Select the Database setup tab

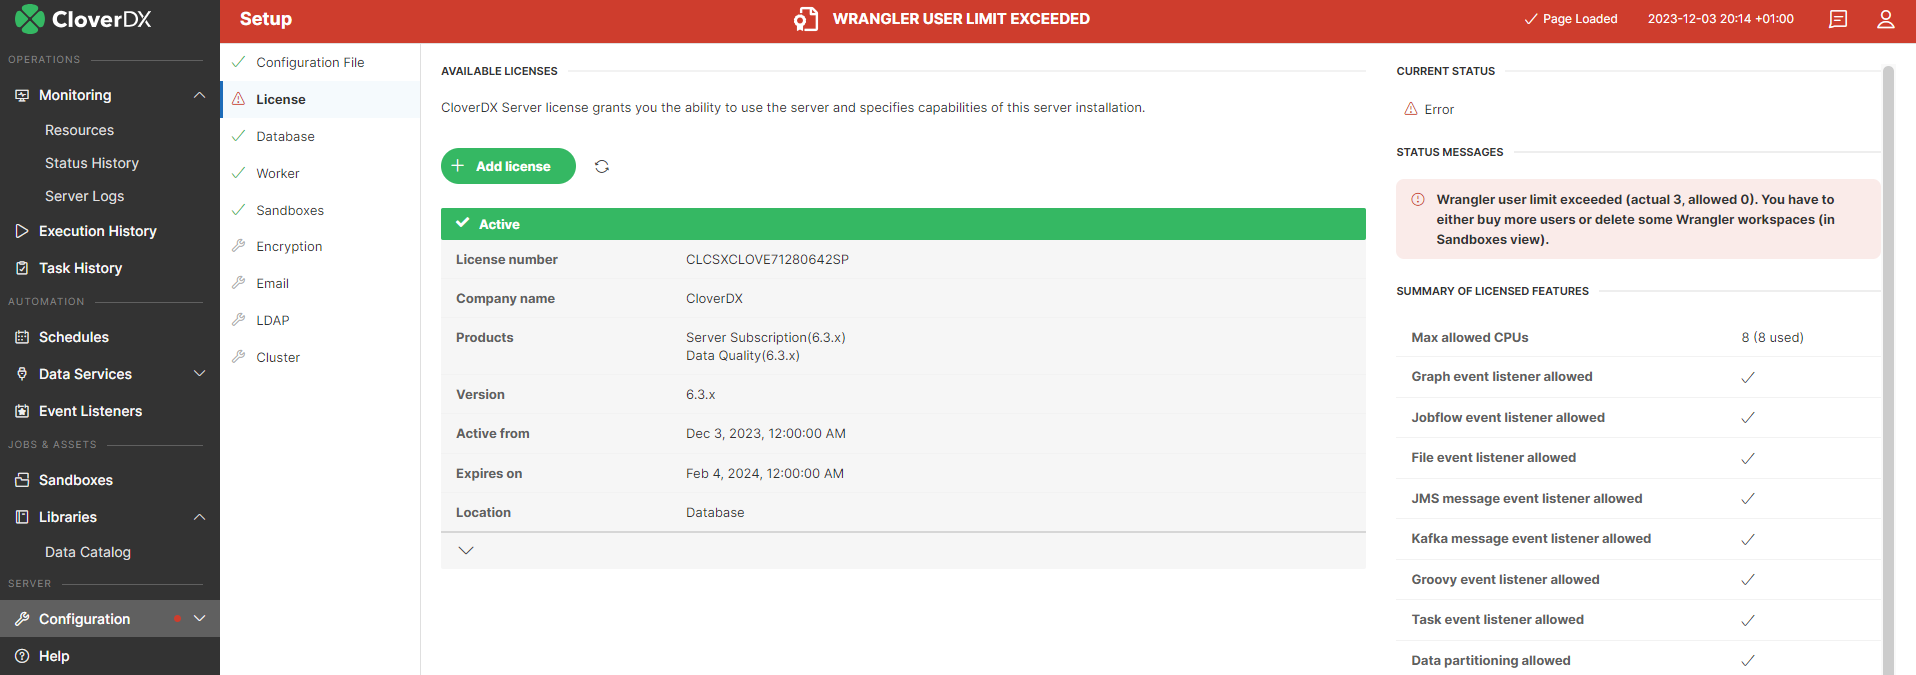pos(285,136)
